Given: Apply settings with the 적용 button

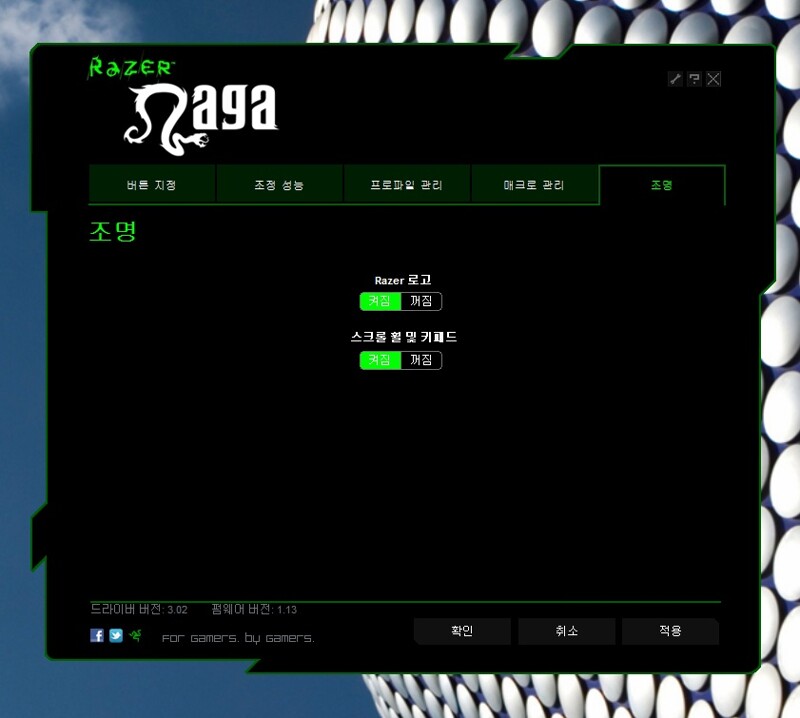Looking at the screenshot, I should click(670, 631).
